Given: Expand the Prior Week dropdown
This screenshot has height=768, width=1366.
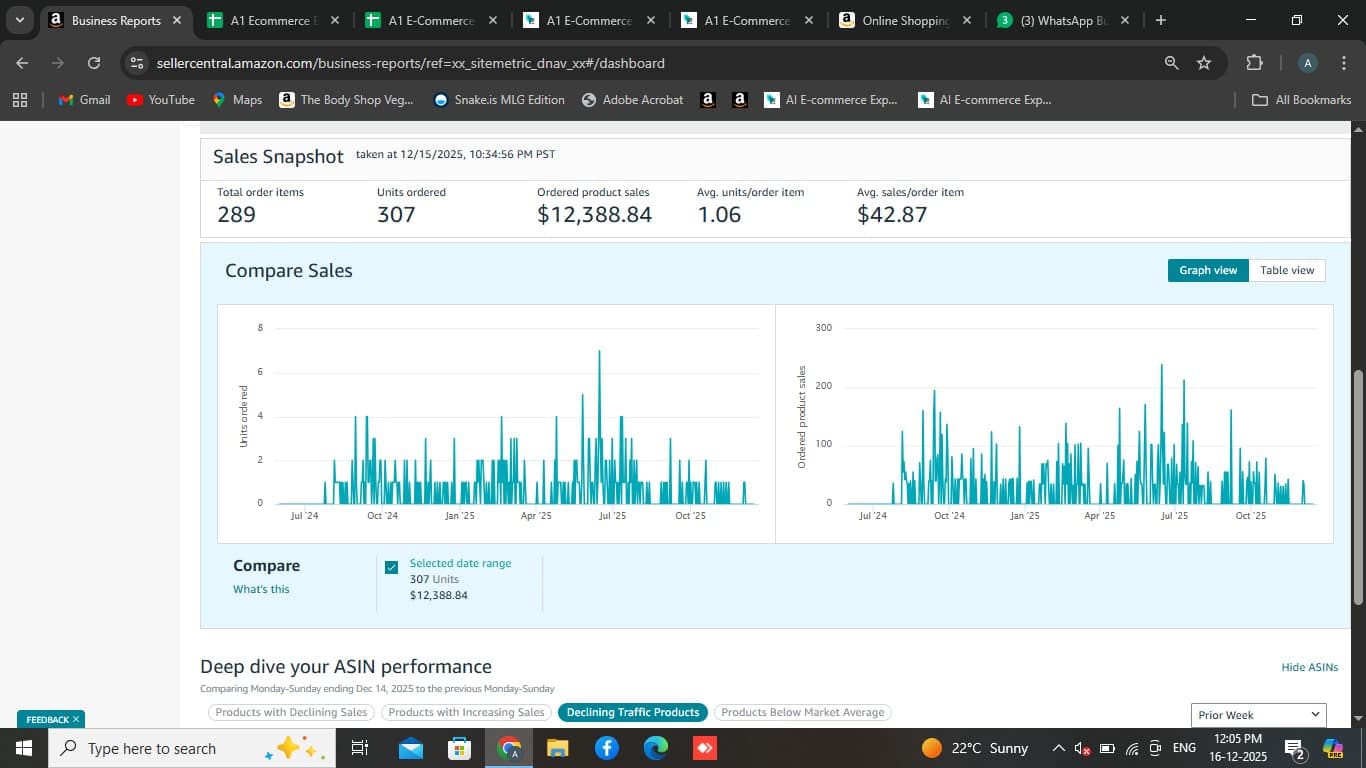Looking at the screenshot, I should [1259, 715].
